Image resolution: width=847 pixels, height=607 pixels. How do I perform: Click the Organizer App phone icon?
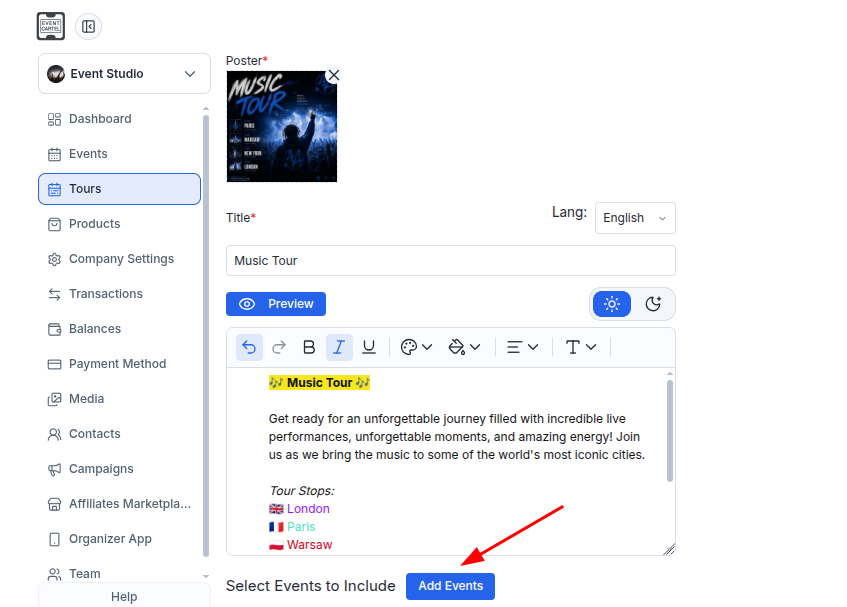point(55,539)
